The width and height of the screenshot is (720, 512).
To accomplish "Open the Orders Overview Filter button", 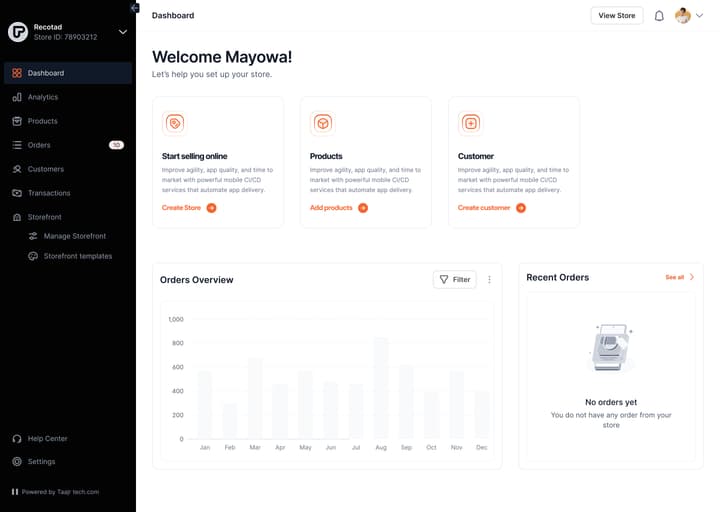I will click(455, 279).
